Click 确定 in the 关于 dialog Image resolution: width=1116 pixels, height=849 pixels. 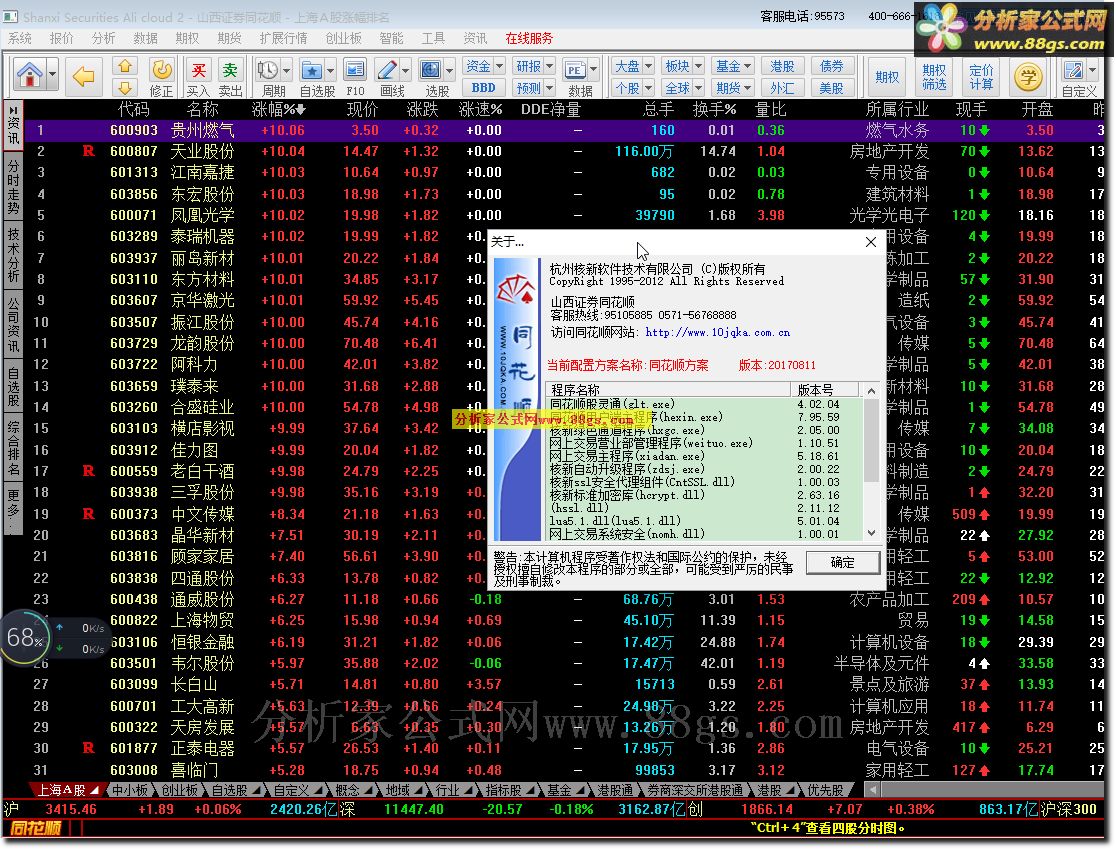coord(843,562)
